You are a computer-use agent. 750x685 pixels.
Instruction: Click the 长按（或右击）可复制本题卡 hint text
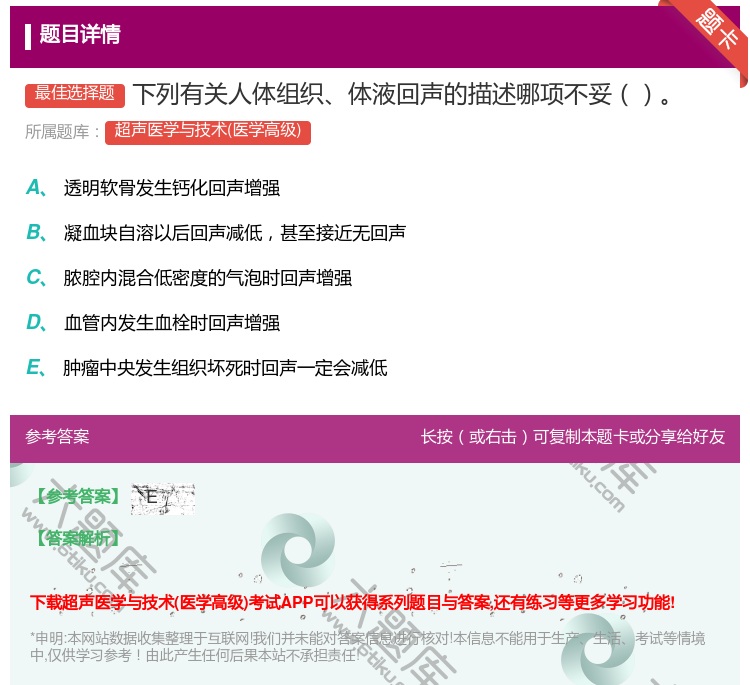click(573, 437)
